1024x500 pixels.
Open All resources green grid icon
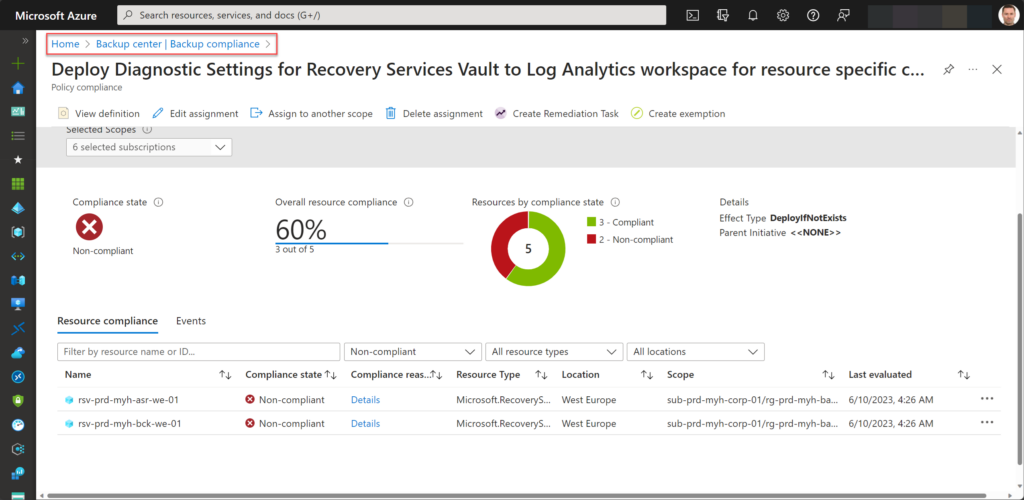[x=18, y=184]
